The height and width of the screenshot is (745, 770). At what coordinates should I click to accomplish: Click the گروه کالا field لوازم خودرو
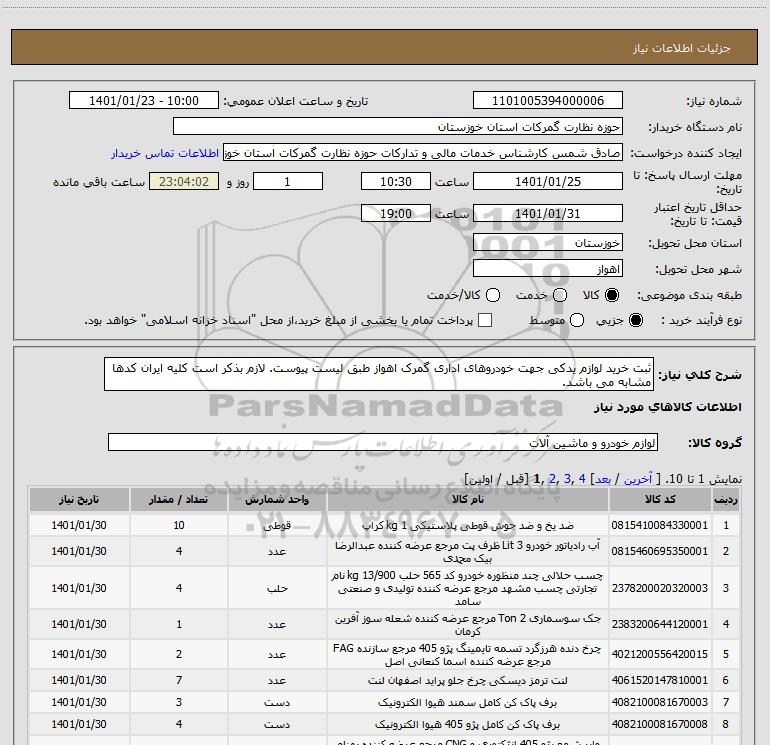point(383,442)
